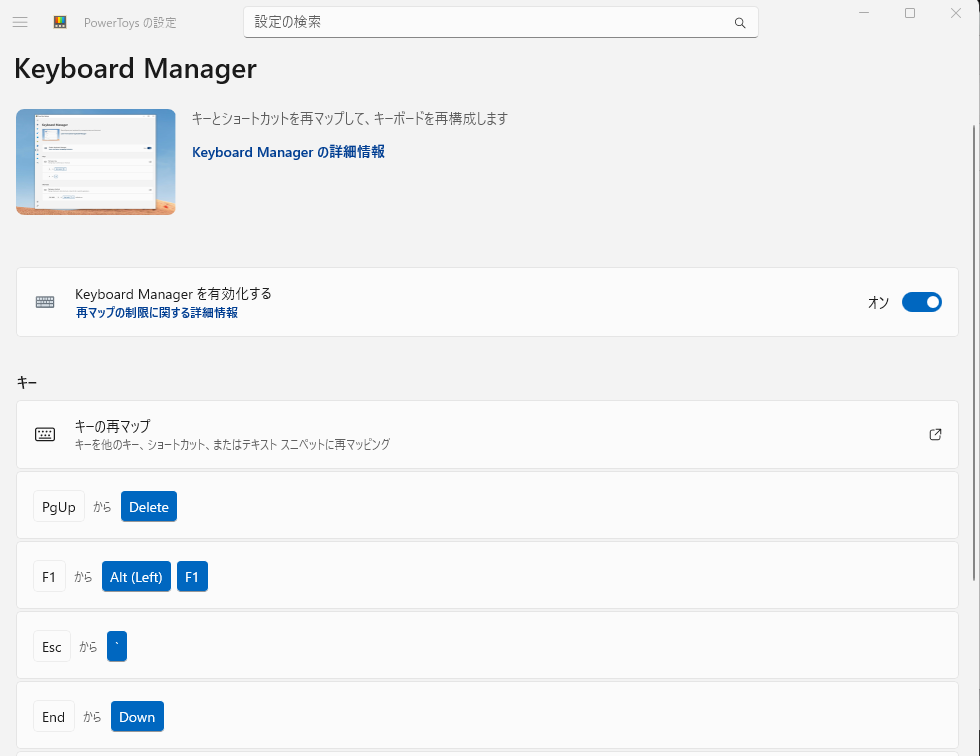Click the keyboard icon beside the enable setting
Image resolution: width=980 pixels, height=756 pixels.
click(45, 302)
